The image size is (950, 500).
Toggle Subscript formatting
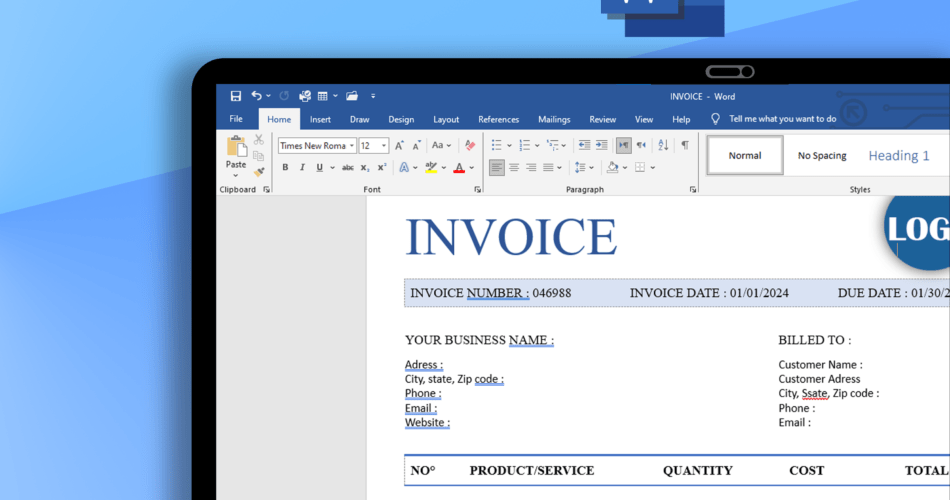[x=365, y=168]
